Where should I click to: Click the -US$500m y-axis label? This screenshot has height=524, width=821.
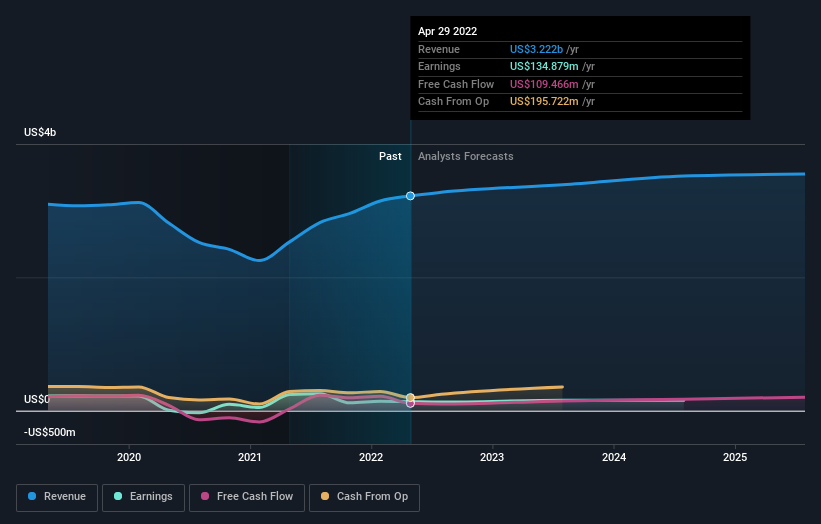click(50, 432)
